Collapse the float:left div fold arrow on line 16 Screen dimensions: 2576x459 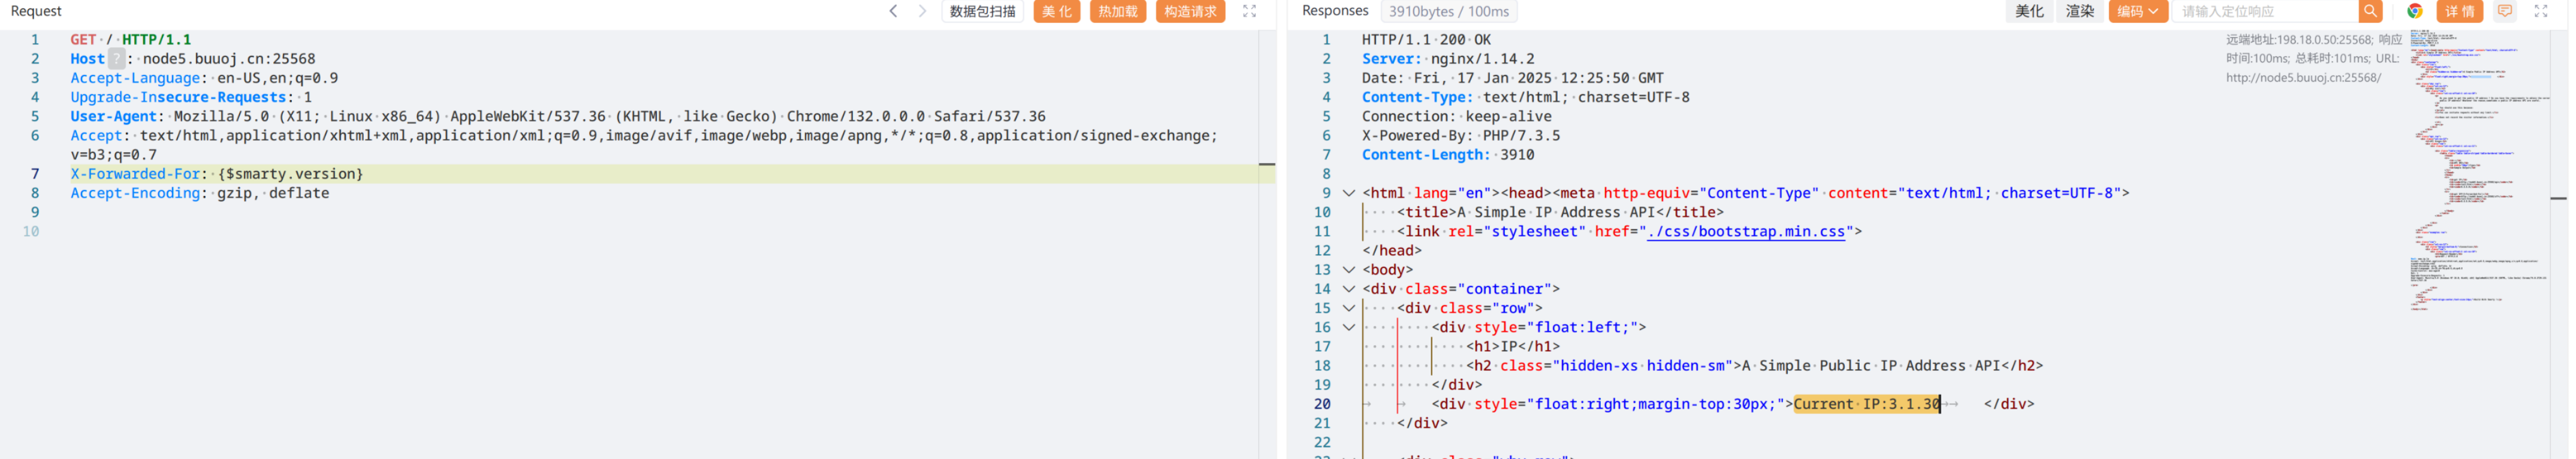click(1348, 327)
